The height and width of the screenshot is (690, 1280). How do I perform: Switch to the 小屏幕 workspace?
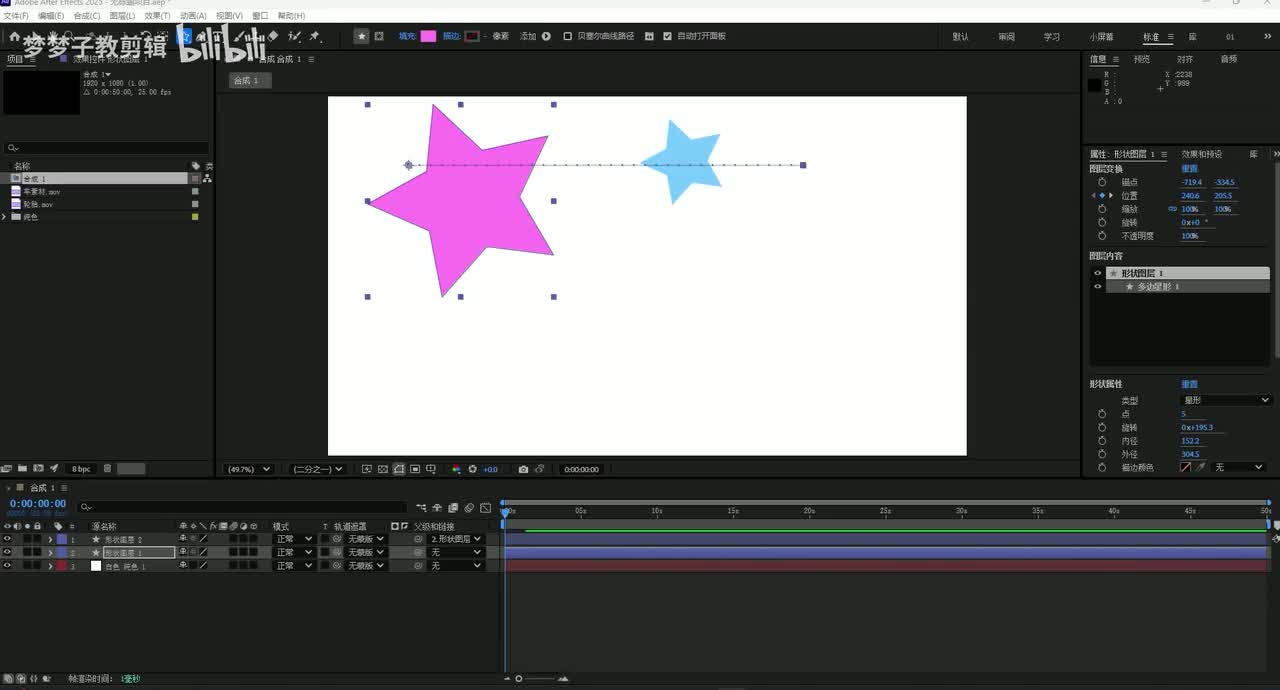(1101, 37)
